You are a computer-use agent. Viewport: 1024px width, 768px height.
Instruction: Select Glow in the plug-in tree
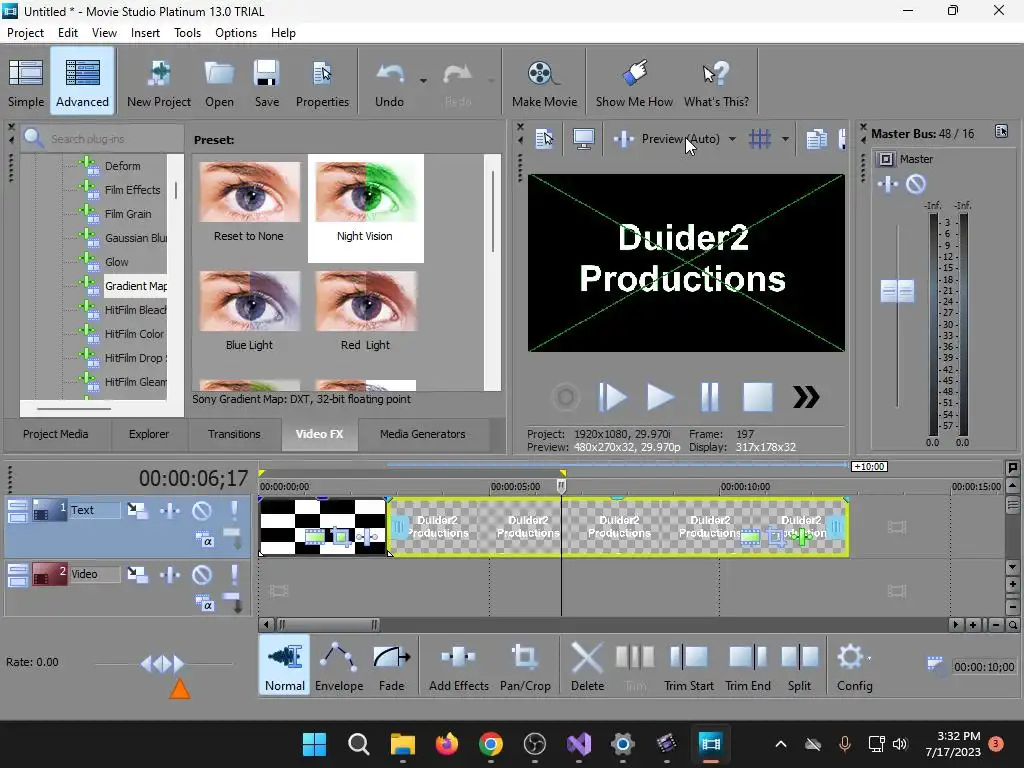117,262
